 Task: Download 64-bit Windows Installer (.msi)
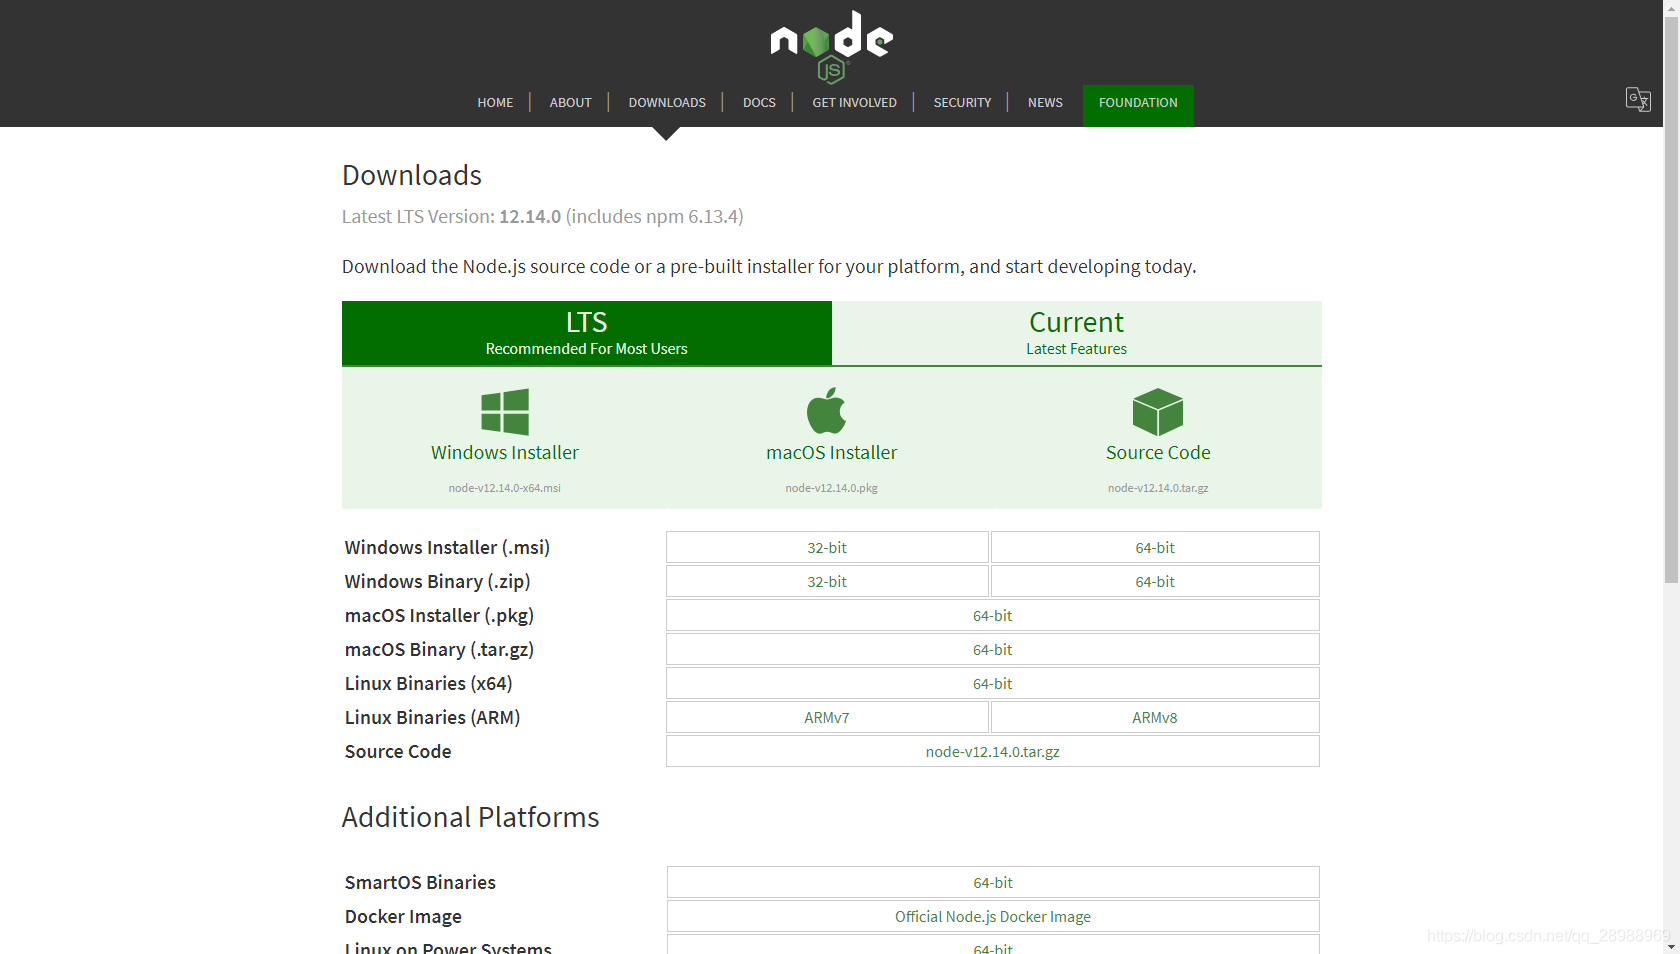coord(1155,547)
